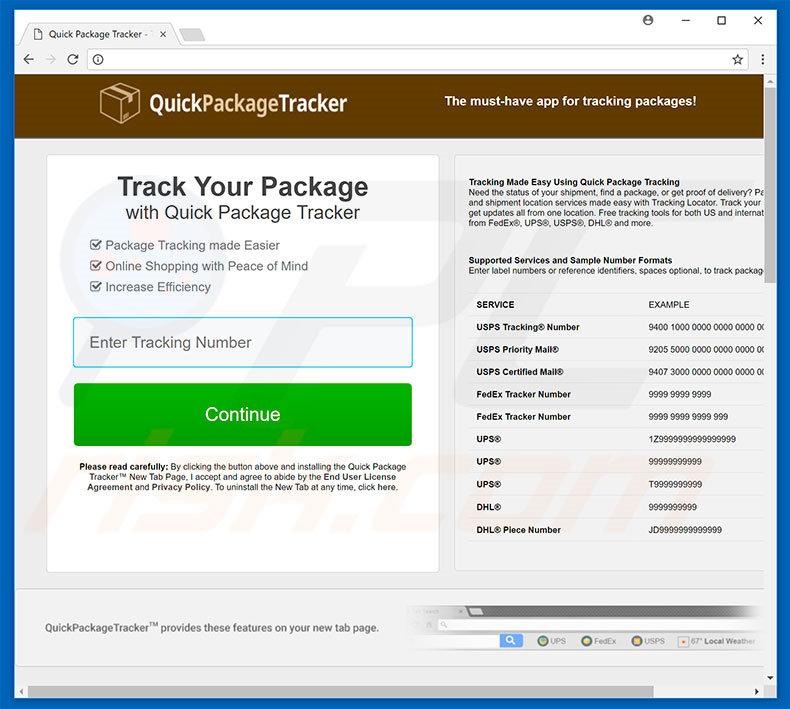Click the must-have app tagline text
790x709 pixels.
[570, 101]
